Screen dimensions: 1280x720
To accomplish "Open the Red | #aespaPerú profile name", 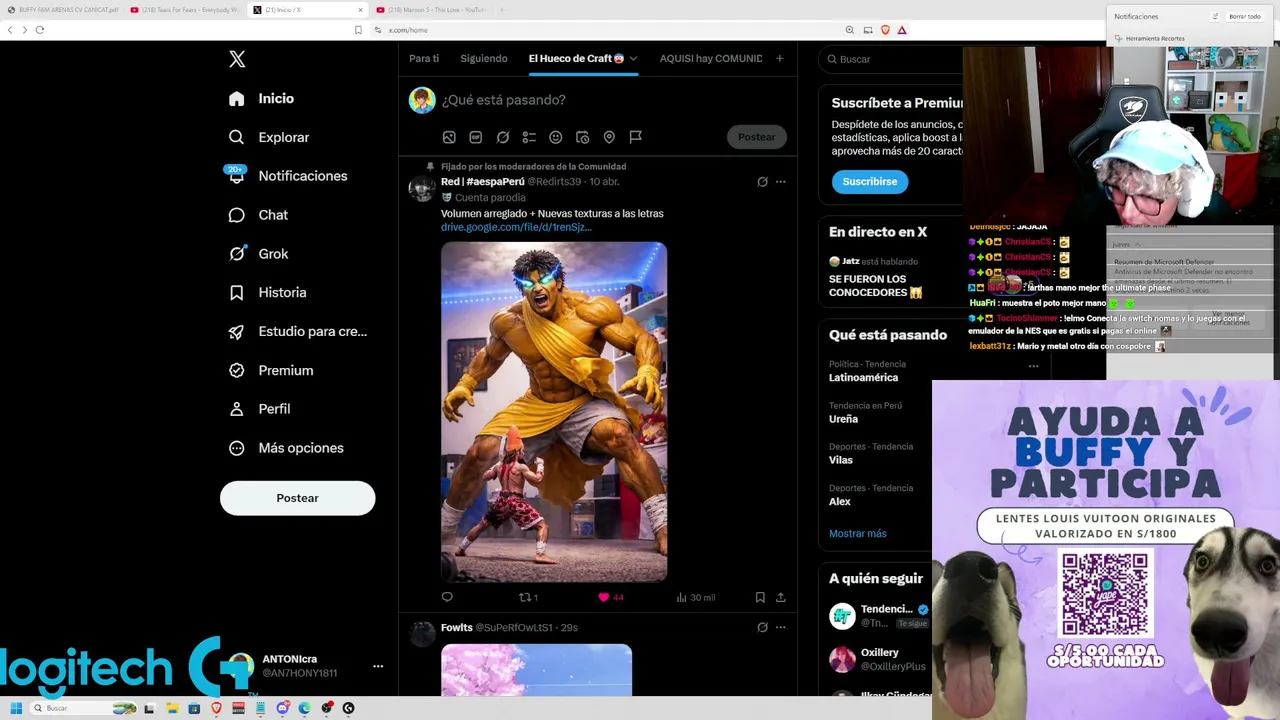I will (x=483, y=182).
